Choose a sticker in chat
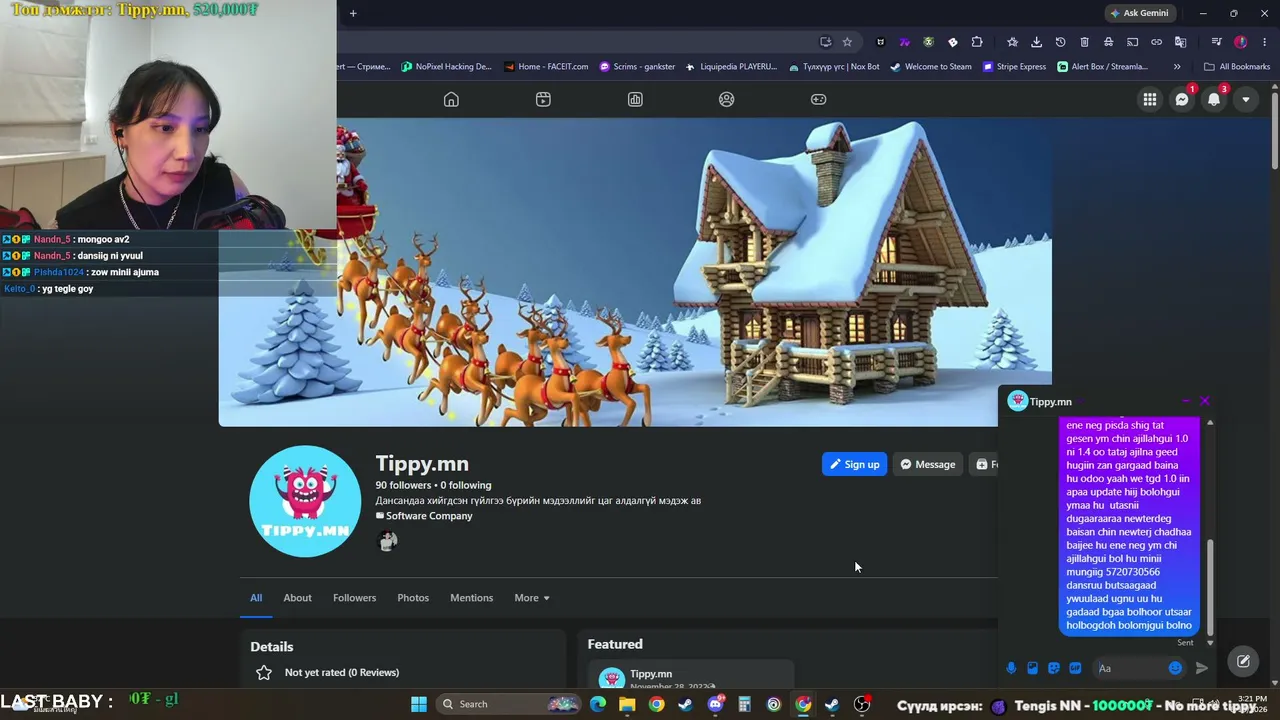 (x=1054, y=668)
